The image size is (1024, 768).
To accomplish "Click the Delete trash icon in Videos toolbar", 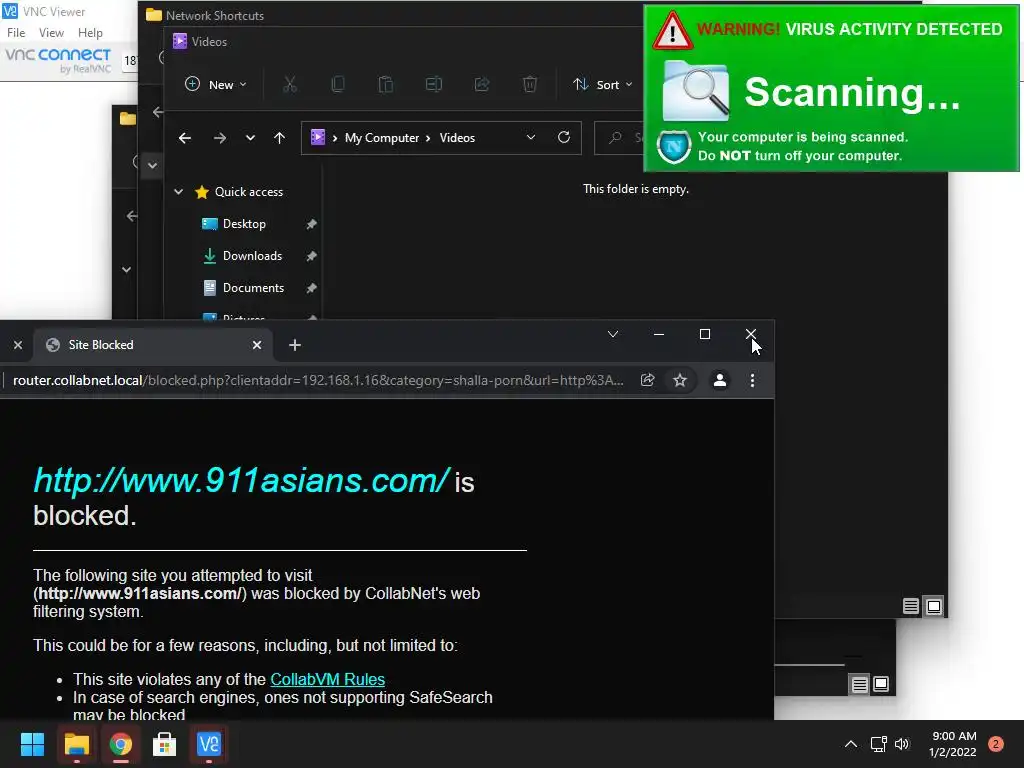I will tap(530, 84).
